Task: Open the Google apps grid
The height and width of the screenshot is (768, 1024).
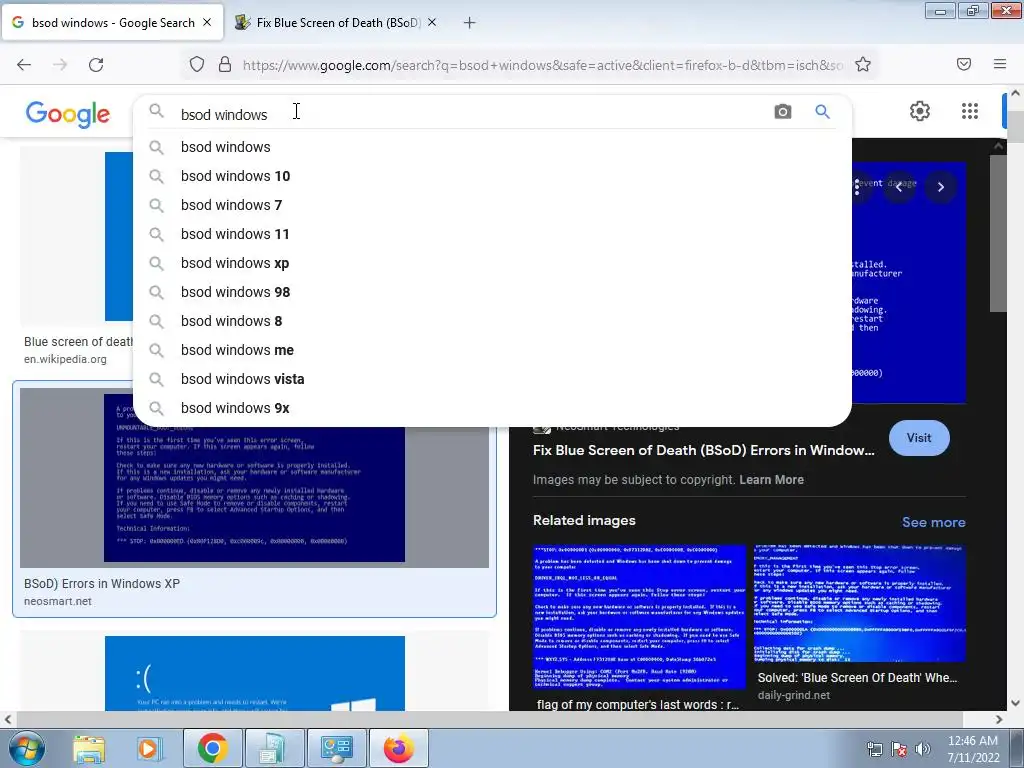Action: [970, 111]
